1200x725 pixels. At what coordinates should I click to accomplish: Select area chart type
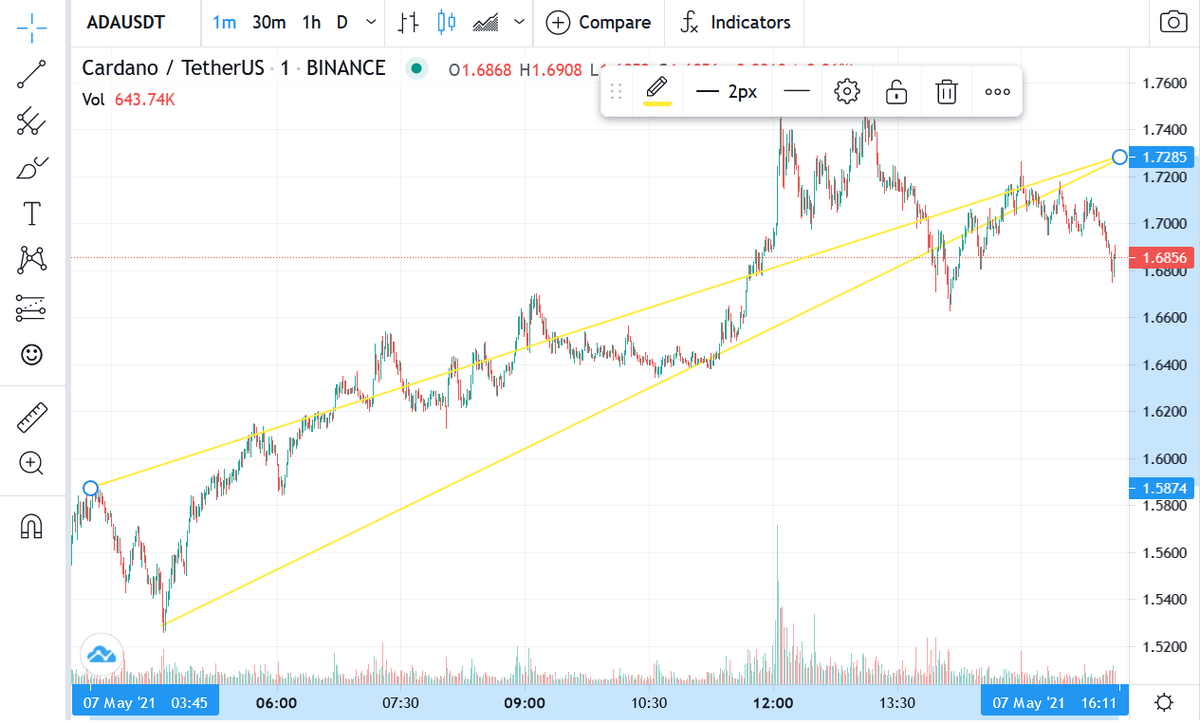click(486, 22)
